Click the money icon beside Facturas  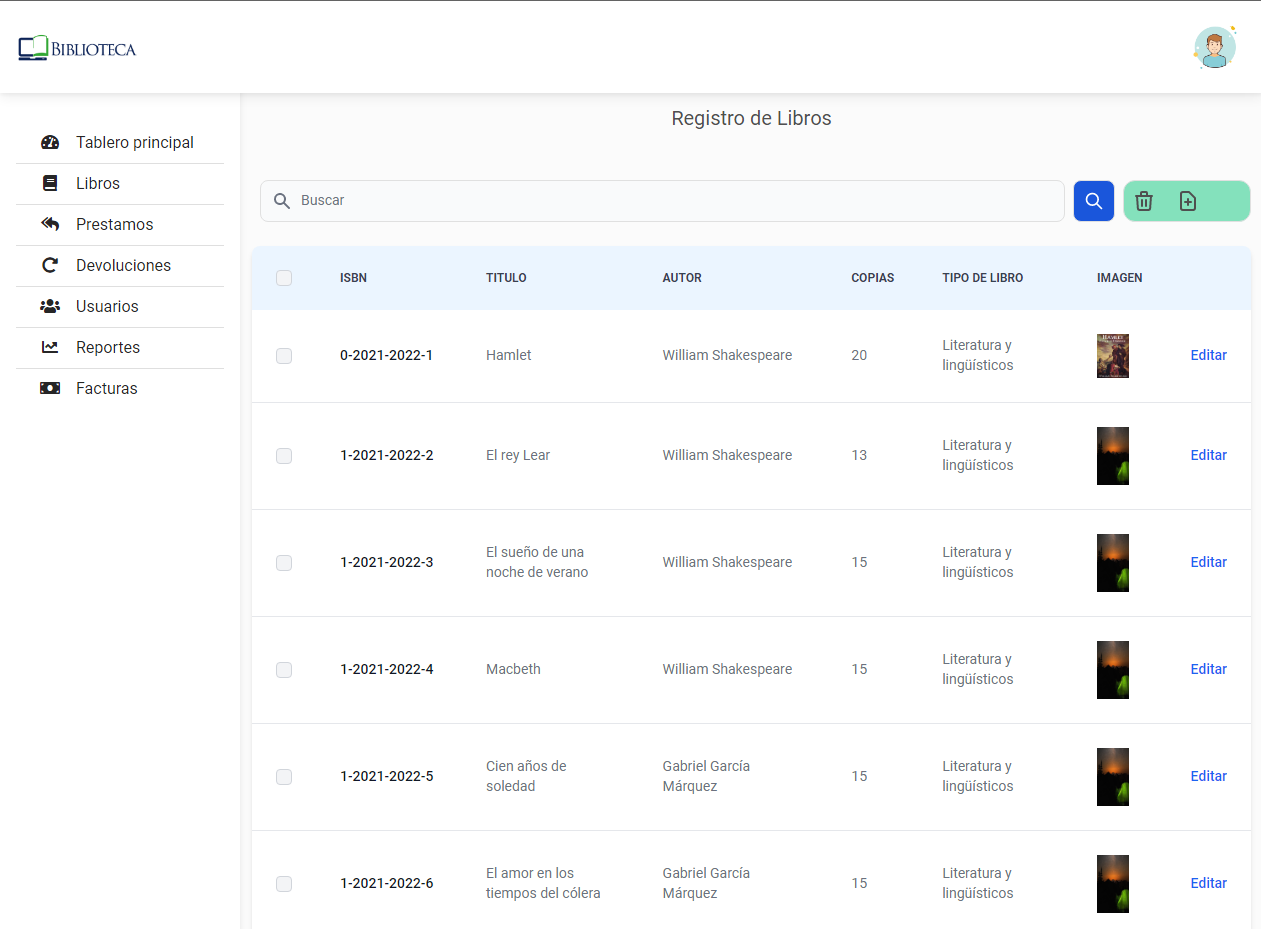click(50, 388)
